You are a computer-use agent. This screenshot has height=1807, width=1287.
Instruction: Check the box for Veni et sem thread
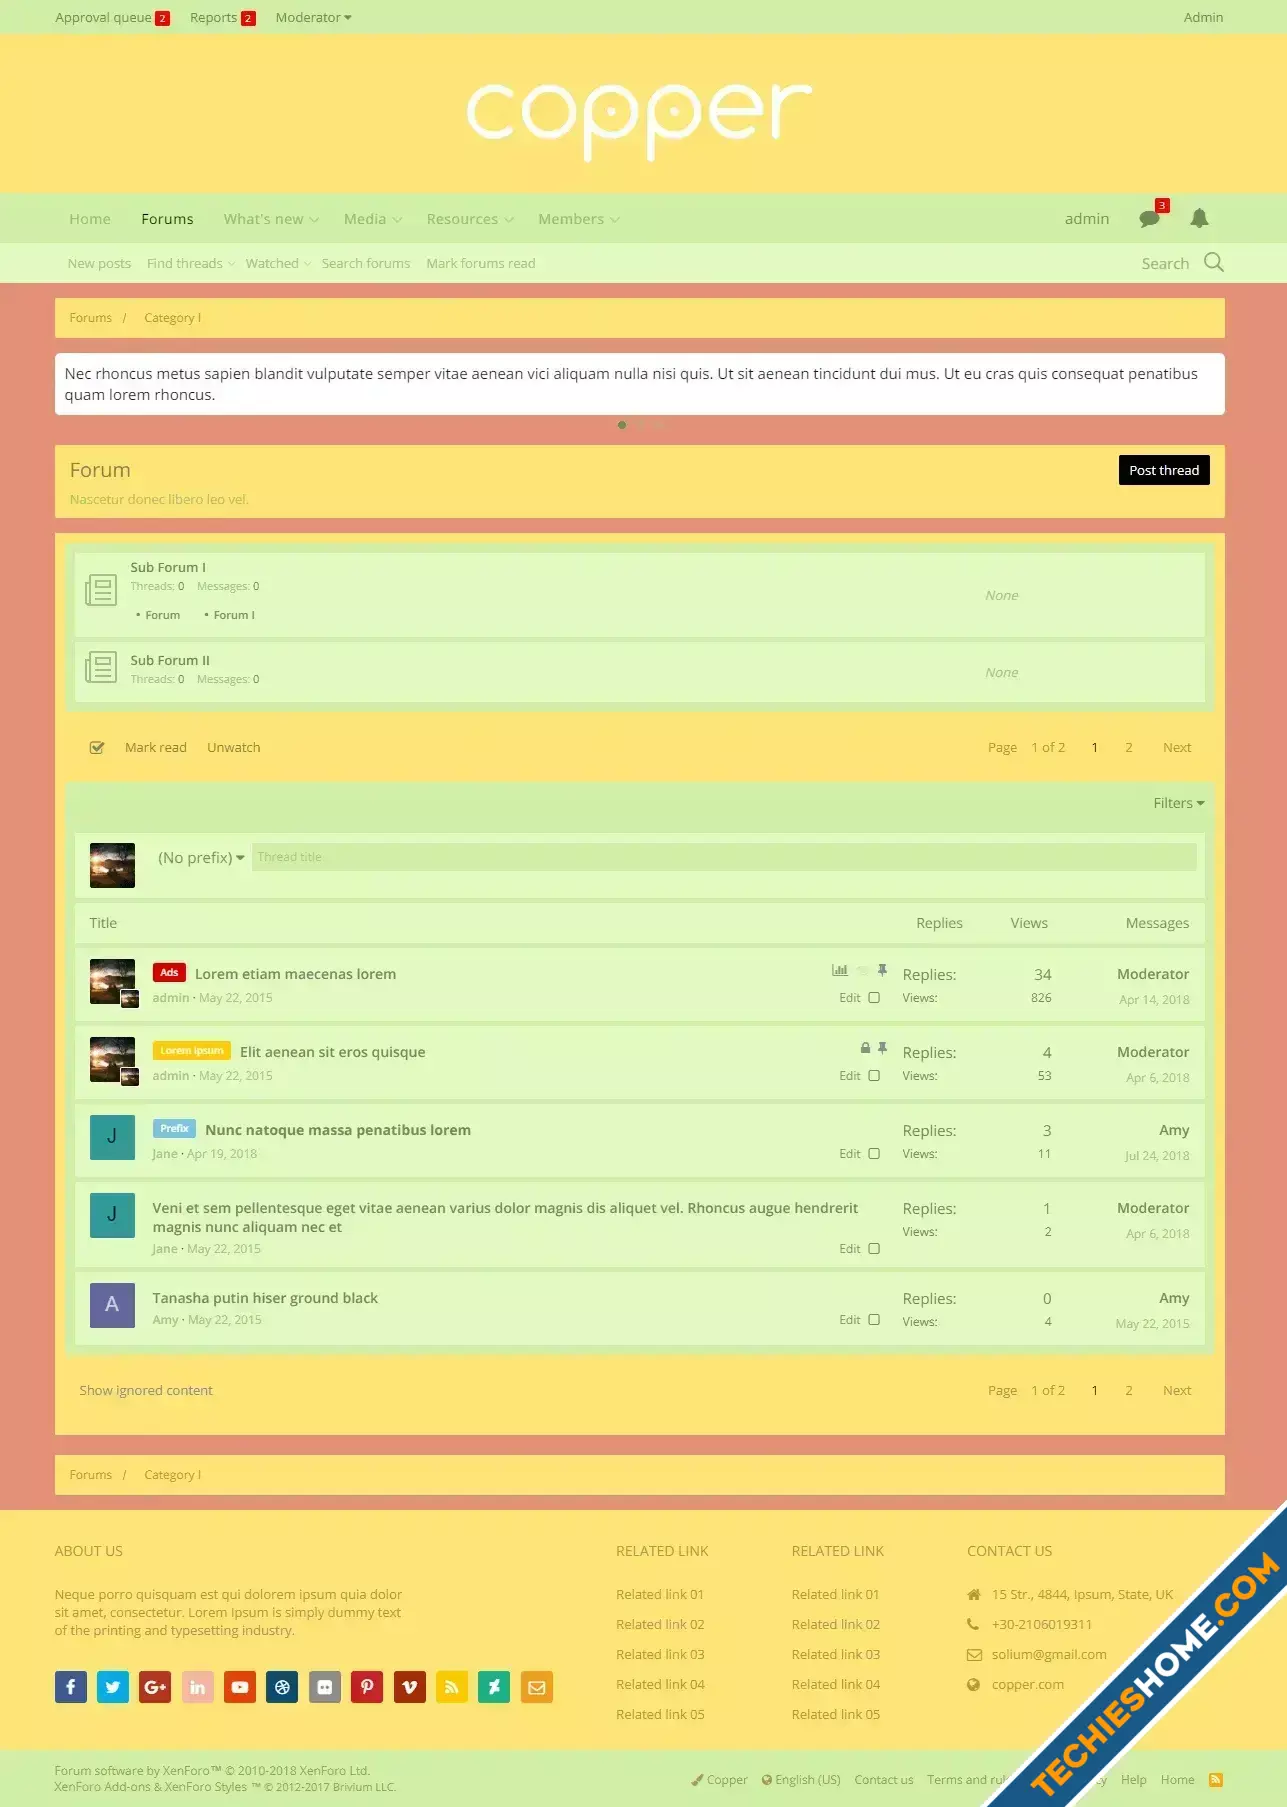click(x=874, y=1248)
